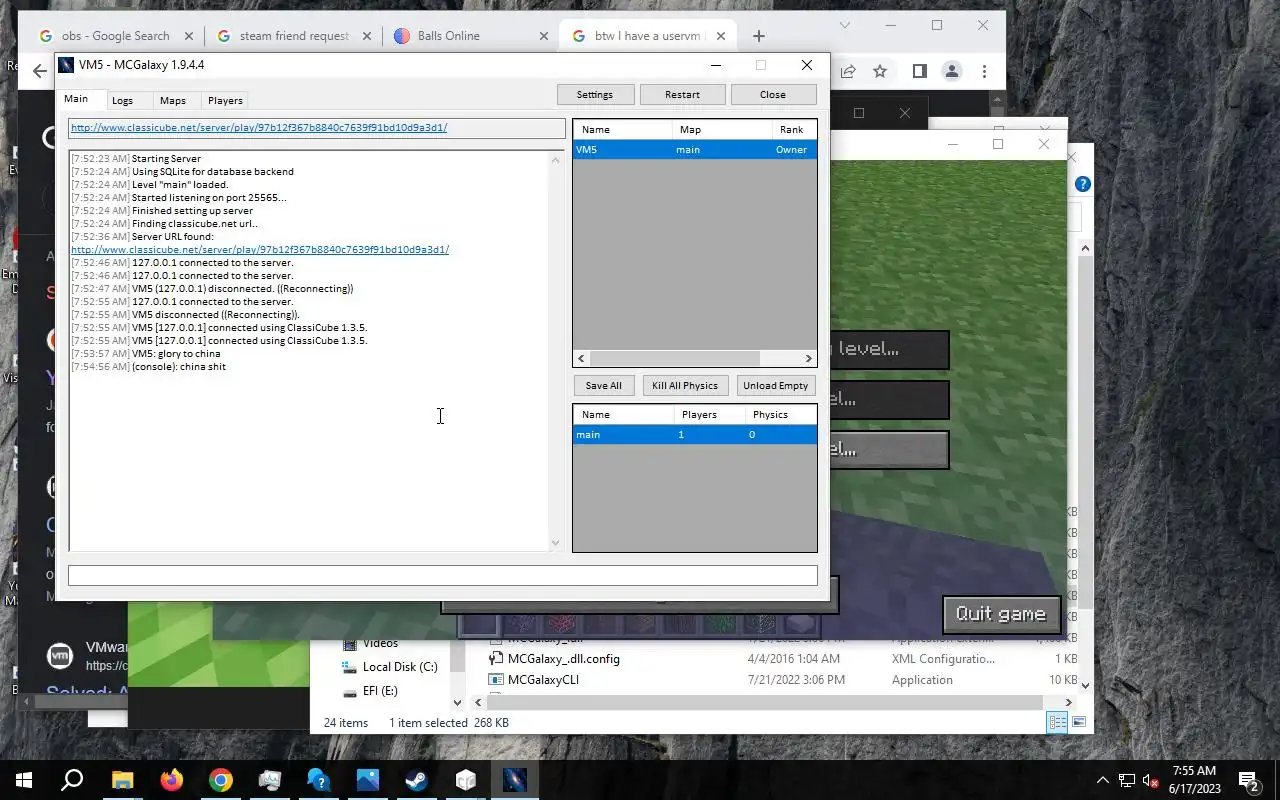1280x800 pixels.
Task: Open the notification center icon
Action: (x=1248, y=780)
